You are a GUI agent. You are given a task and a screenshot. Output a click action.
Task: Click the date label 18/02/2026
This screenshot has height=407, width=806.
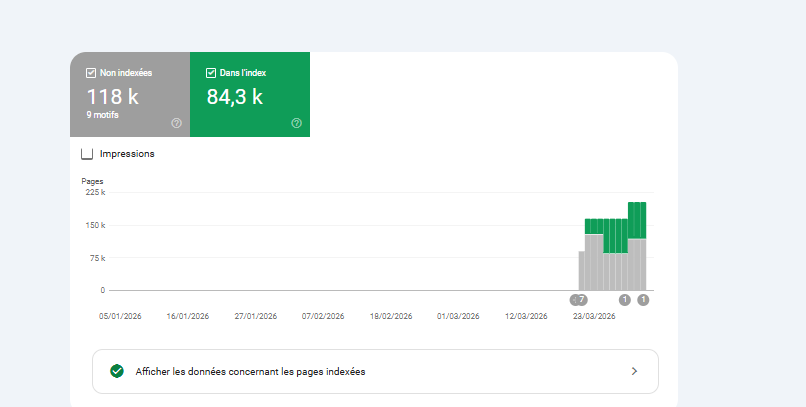[391, 316]
